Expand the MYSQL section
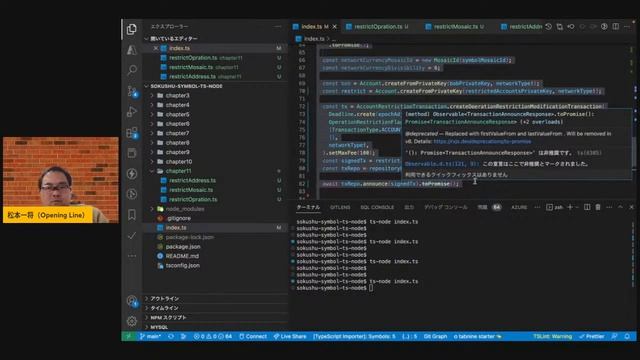Image resolution: width=640 pixels, height=360 pixels. (216, 327)
